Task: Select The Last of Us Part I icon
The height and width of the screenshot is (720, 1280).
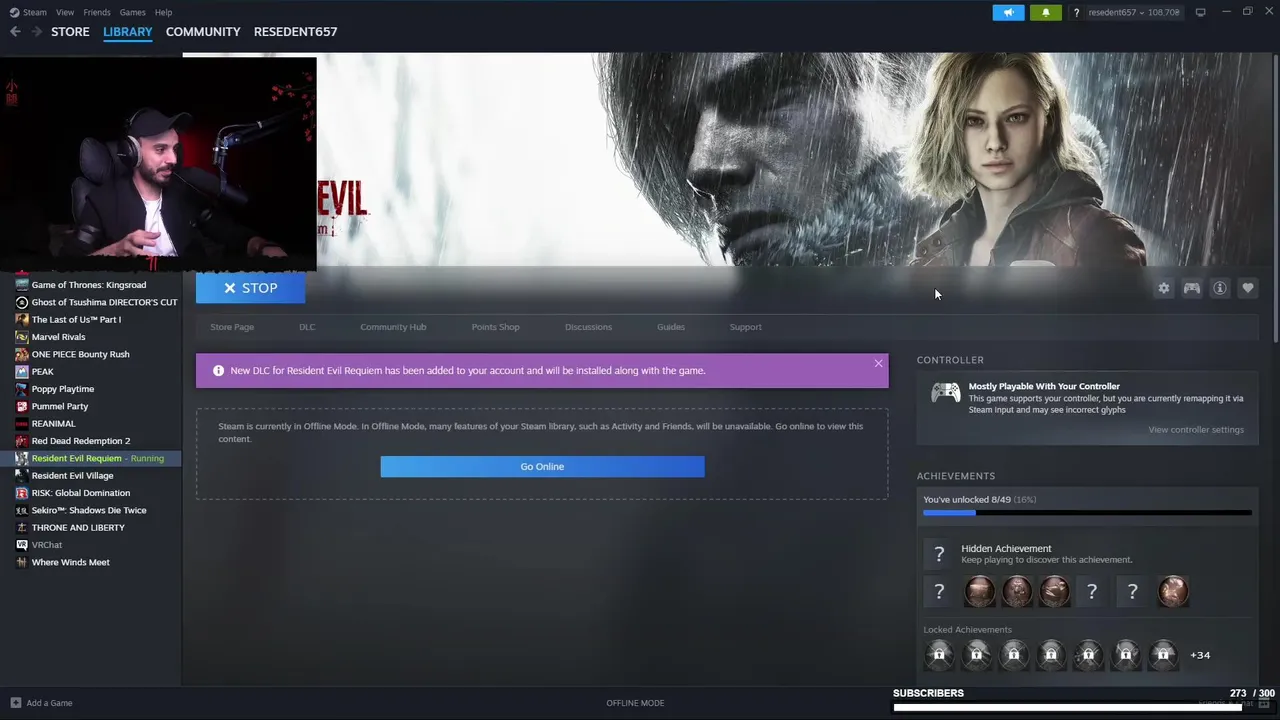Action: coord(22,319)
